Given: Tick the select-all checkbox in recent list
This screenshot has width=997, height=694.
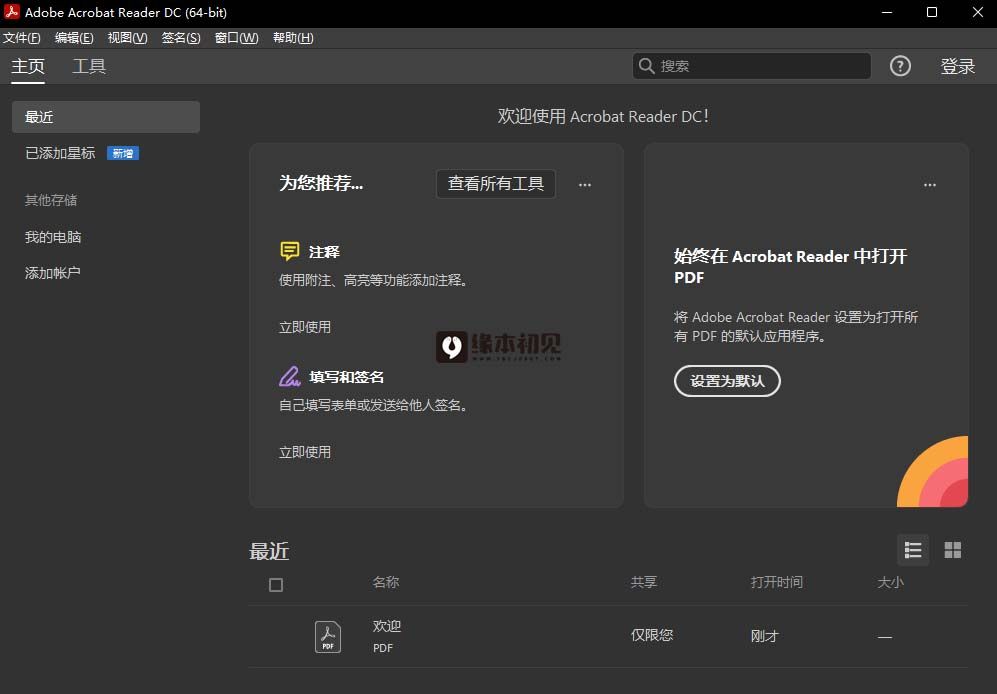Looking at the screenshot, I should tap(276, 585).
